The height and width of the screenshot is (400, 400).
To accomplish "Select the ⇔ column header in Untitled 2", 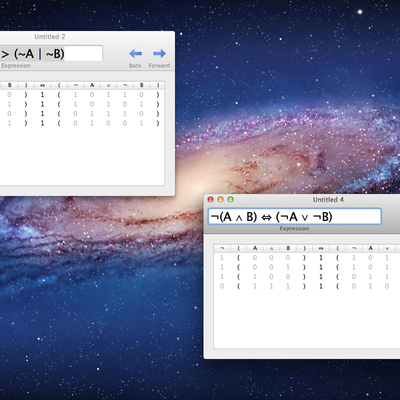I will [42, 85].
